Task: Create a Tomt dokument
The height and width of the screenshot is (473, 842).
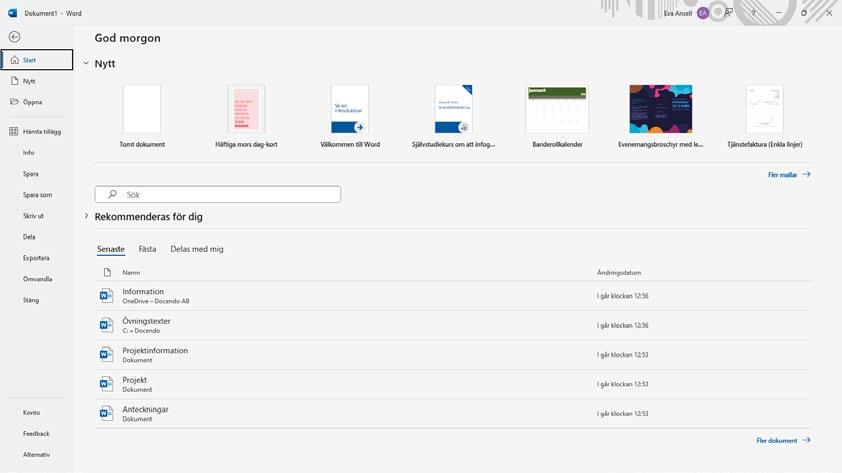Action: pos(142,116)
